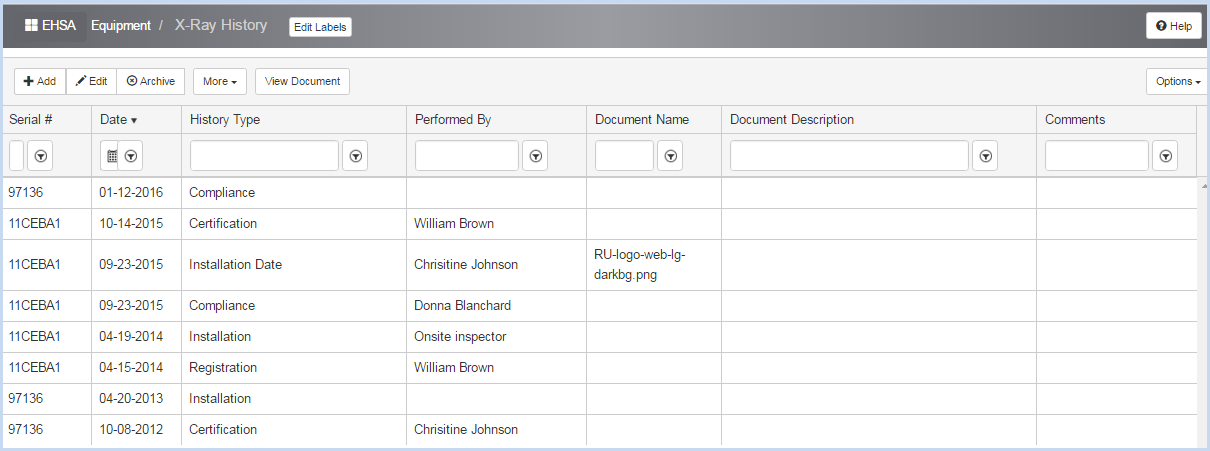Click the View Document button
Image resolution: width=1210 pixels, height=451 pixels.
pyautogui.click(x=302, y=81)
